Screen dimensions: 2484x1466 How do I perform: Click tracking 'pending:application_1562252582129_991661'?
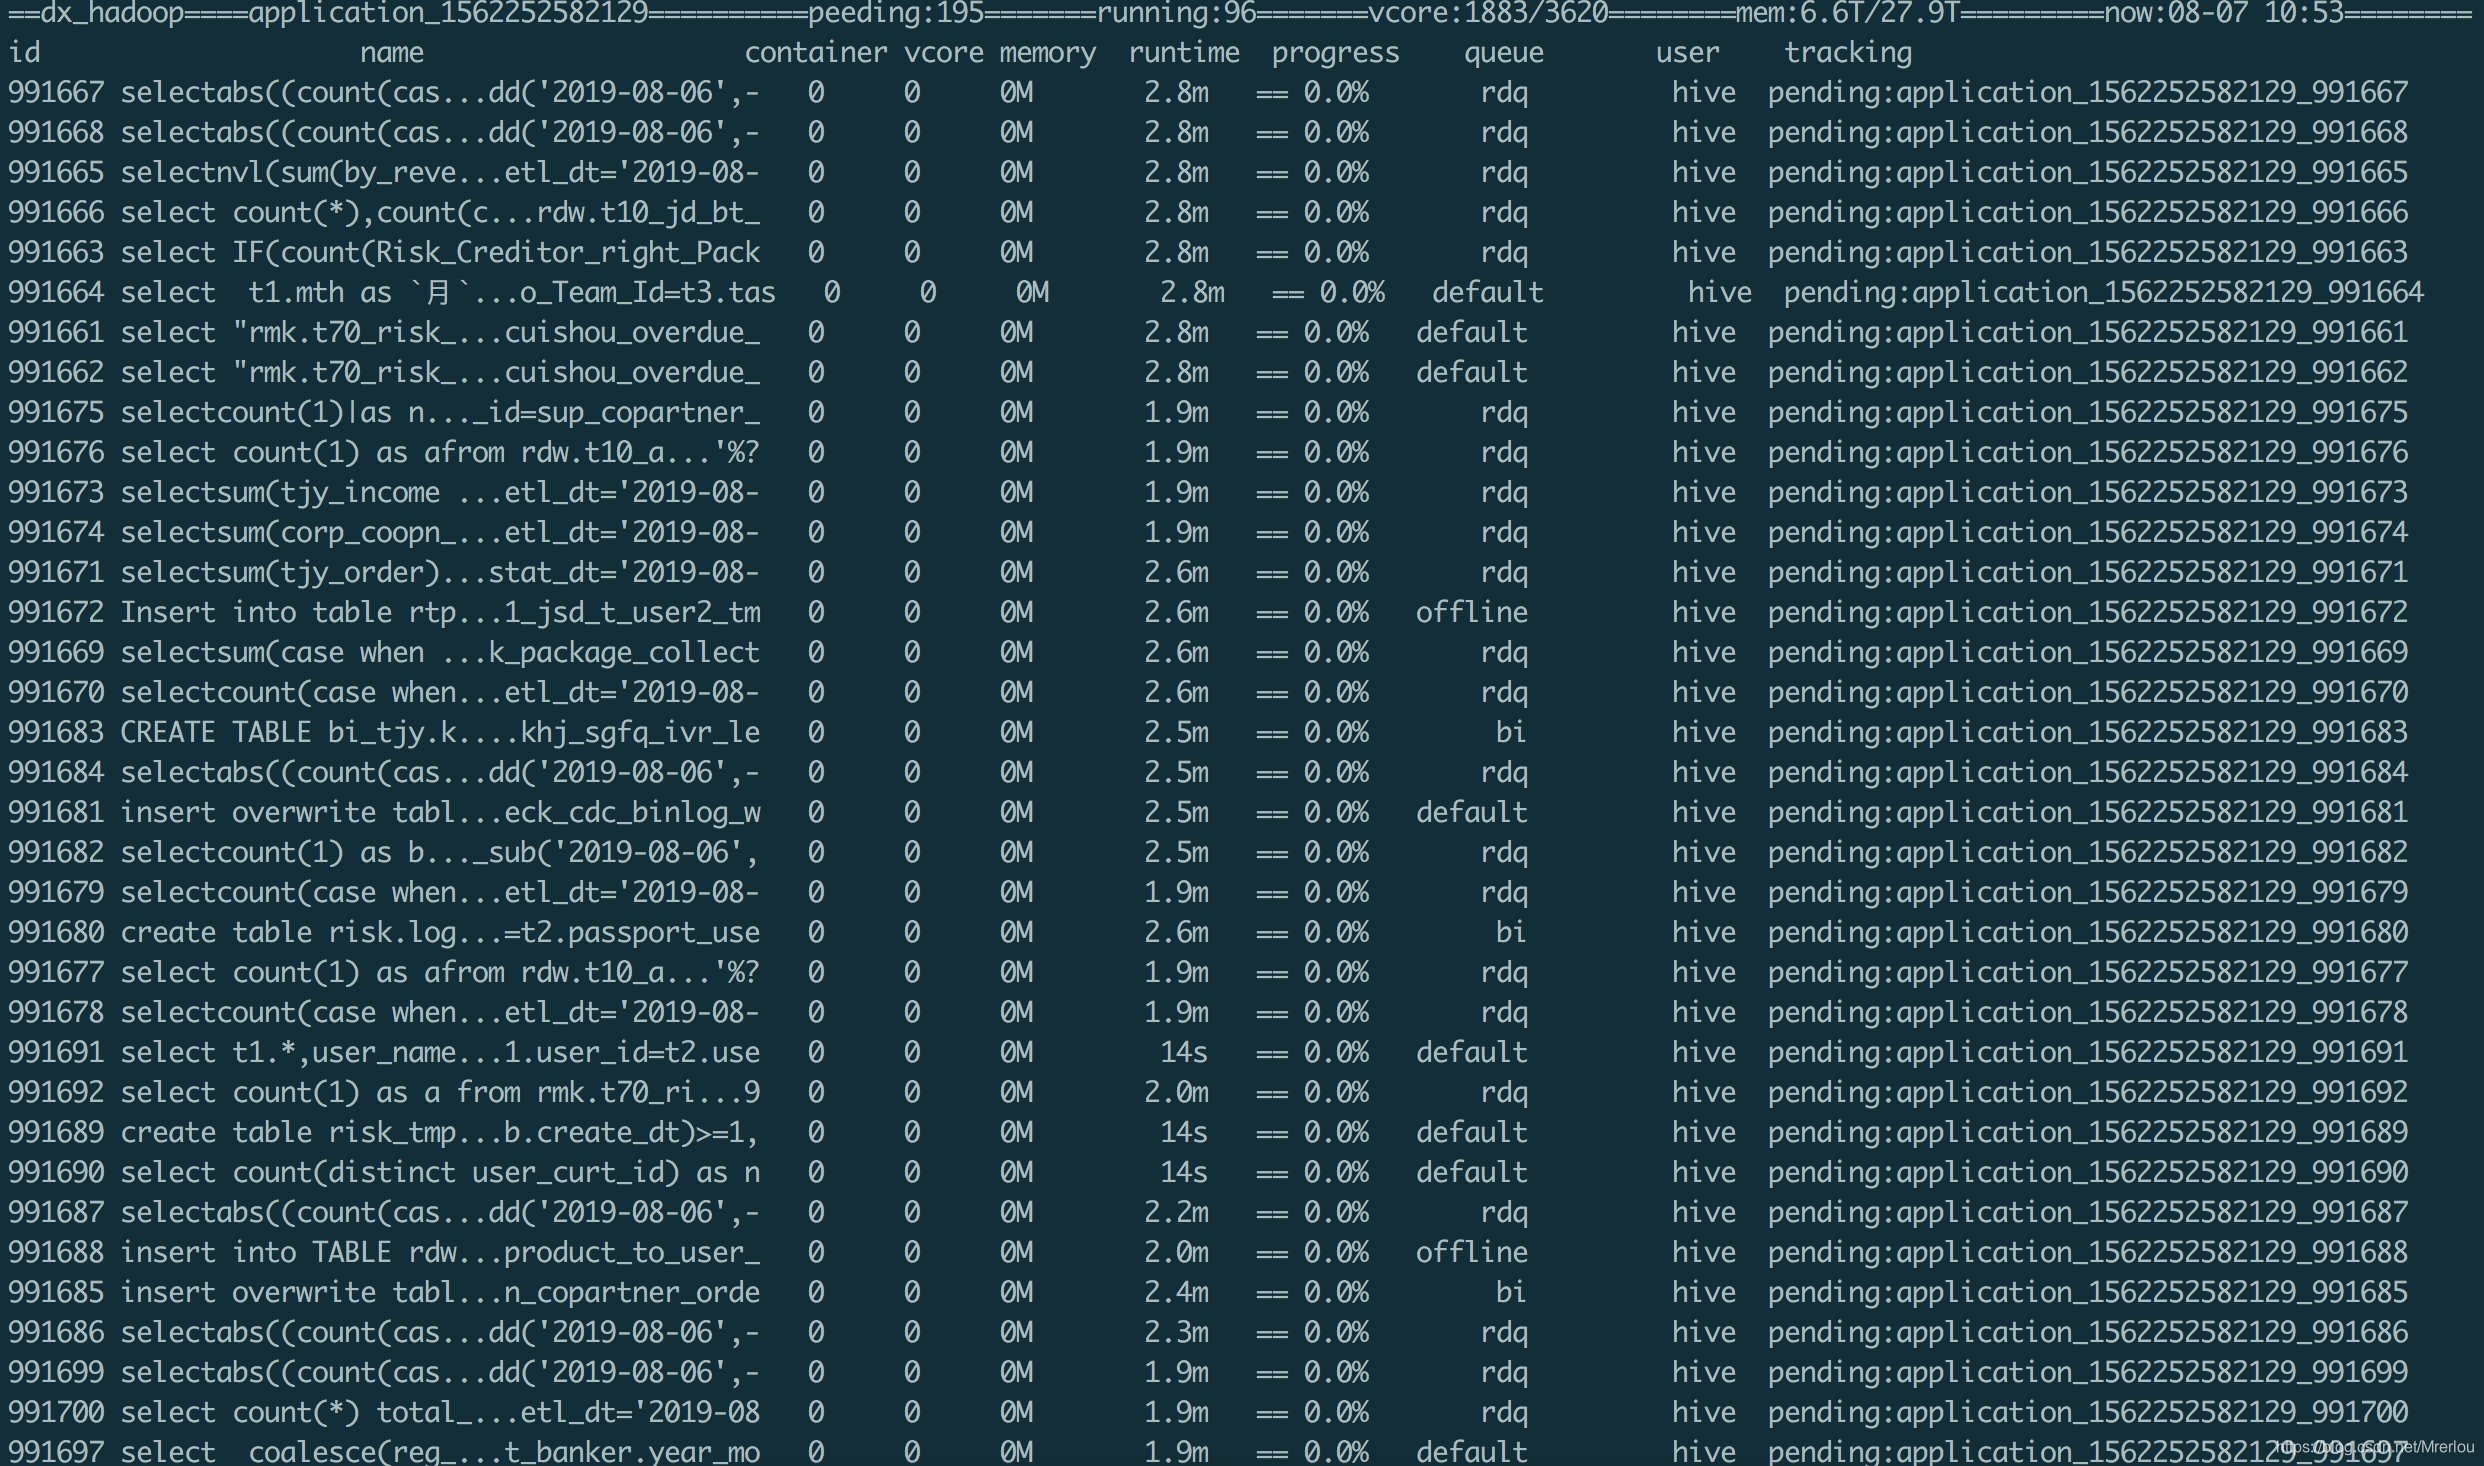point(2088,332)
